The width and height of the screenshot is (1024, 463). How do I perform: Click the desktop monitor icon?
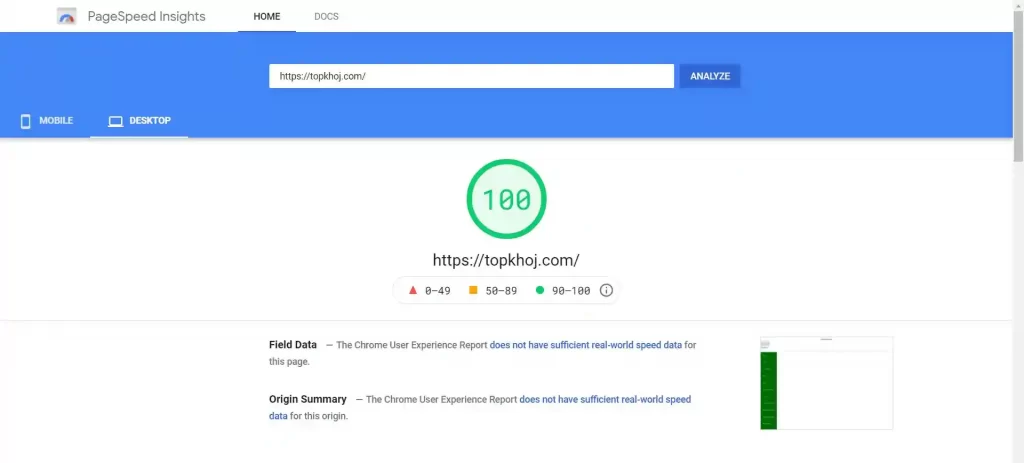click(x=116, y=121)
